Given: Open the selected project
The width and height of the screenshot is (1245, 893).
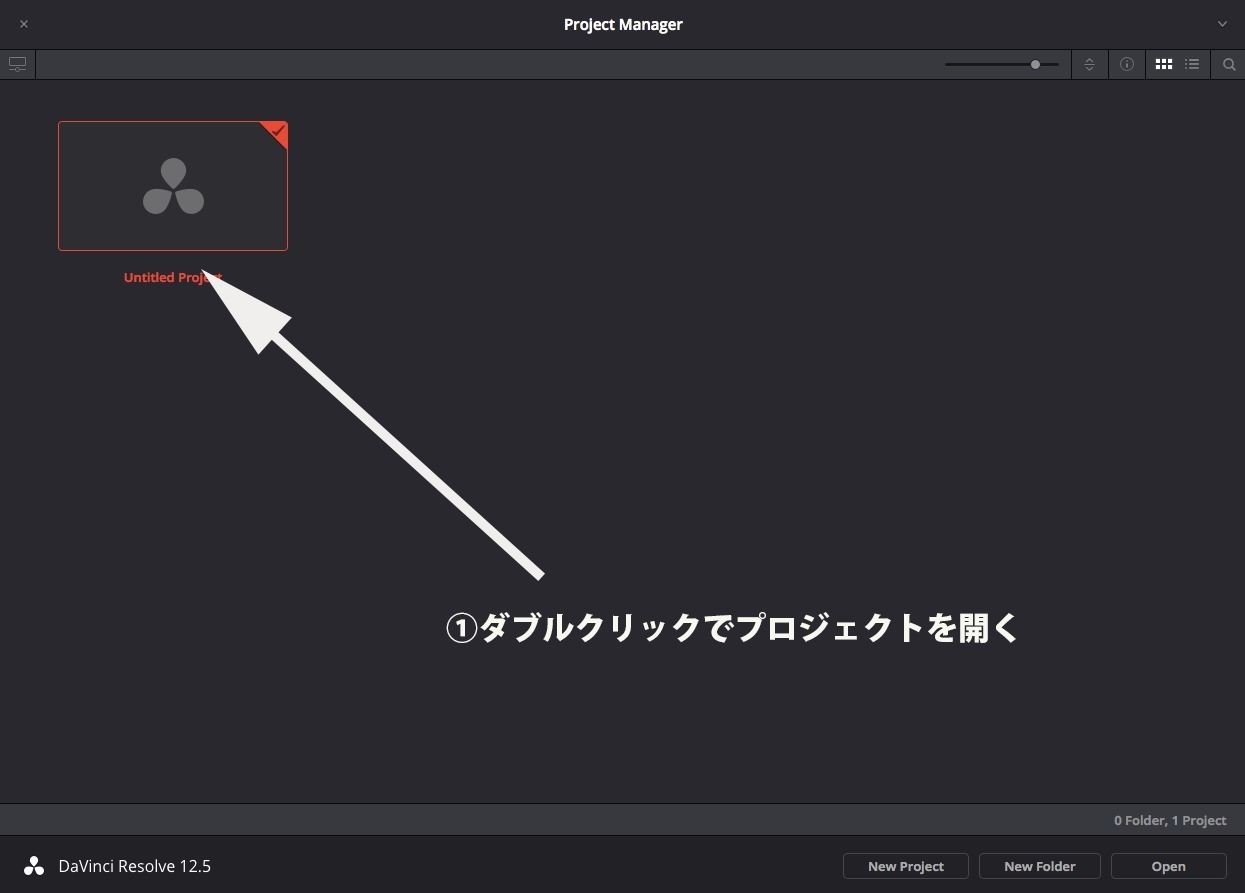Looking at the screenshot, I should pos(1168,866).
